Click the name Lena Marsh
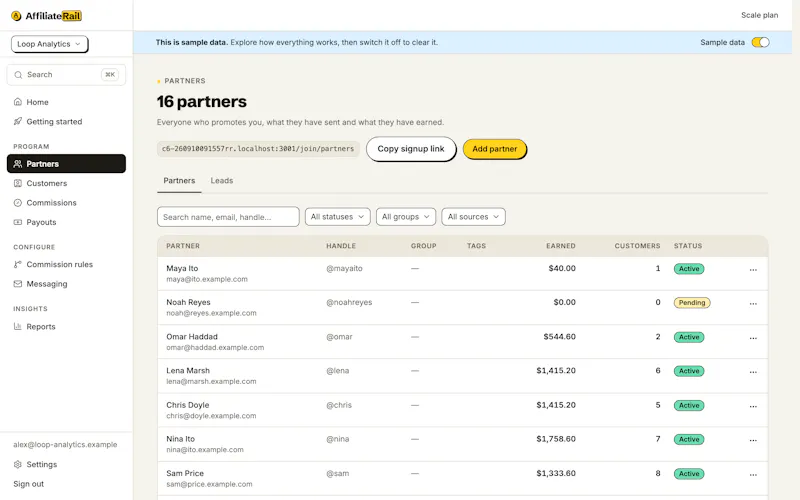The height and width of the screenshot is (500, 800). pos(188,370)
